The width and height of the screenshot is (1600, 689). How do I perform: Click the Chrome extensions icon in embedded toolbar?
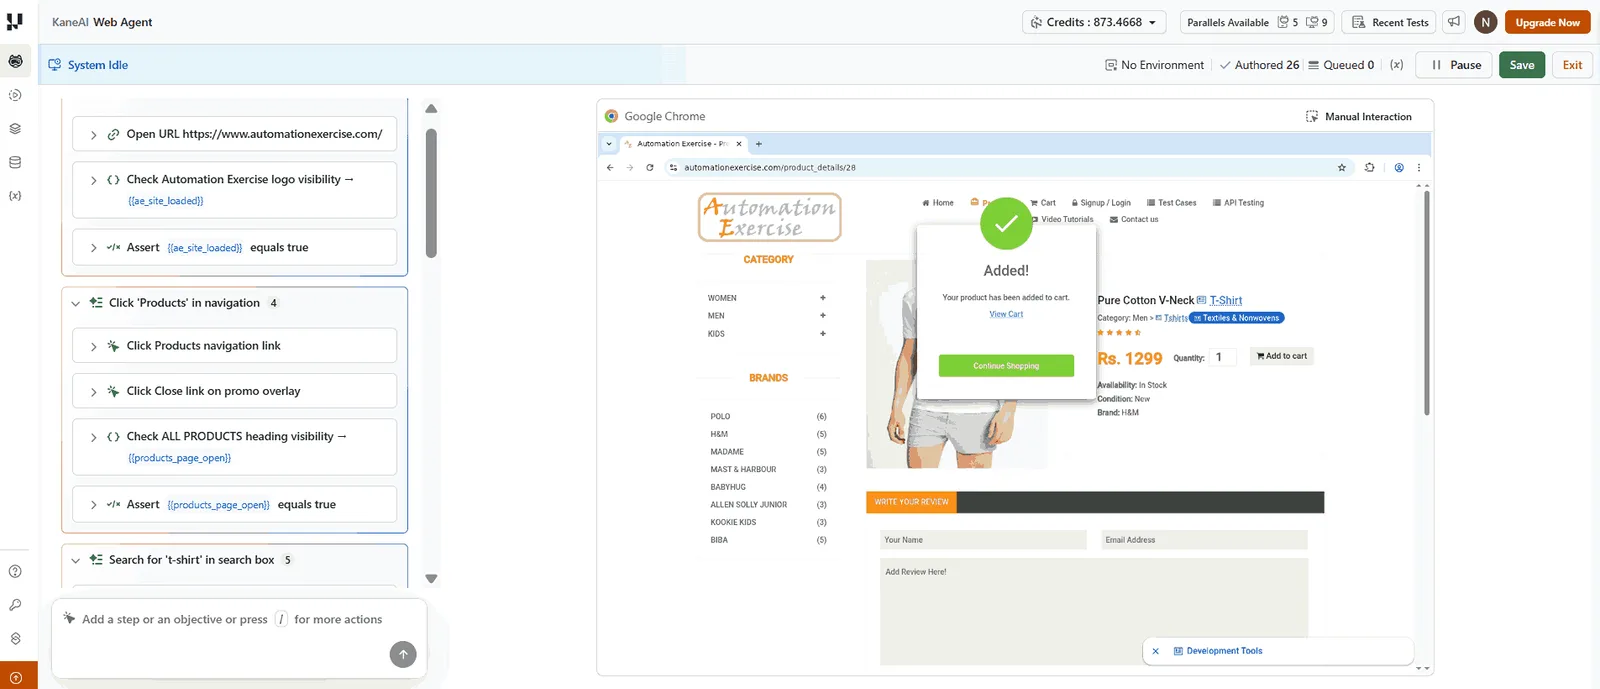pyautogui.click(x=1369, y=167)
